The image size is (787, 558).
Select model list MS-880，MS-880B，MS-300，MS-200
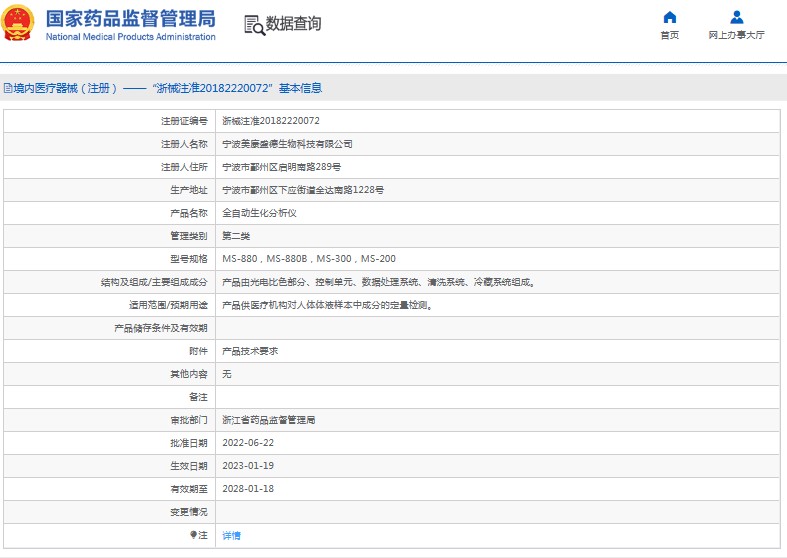309,259
